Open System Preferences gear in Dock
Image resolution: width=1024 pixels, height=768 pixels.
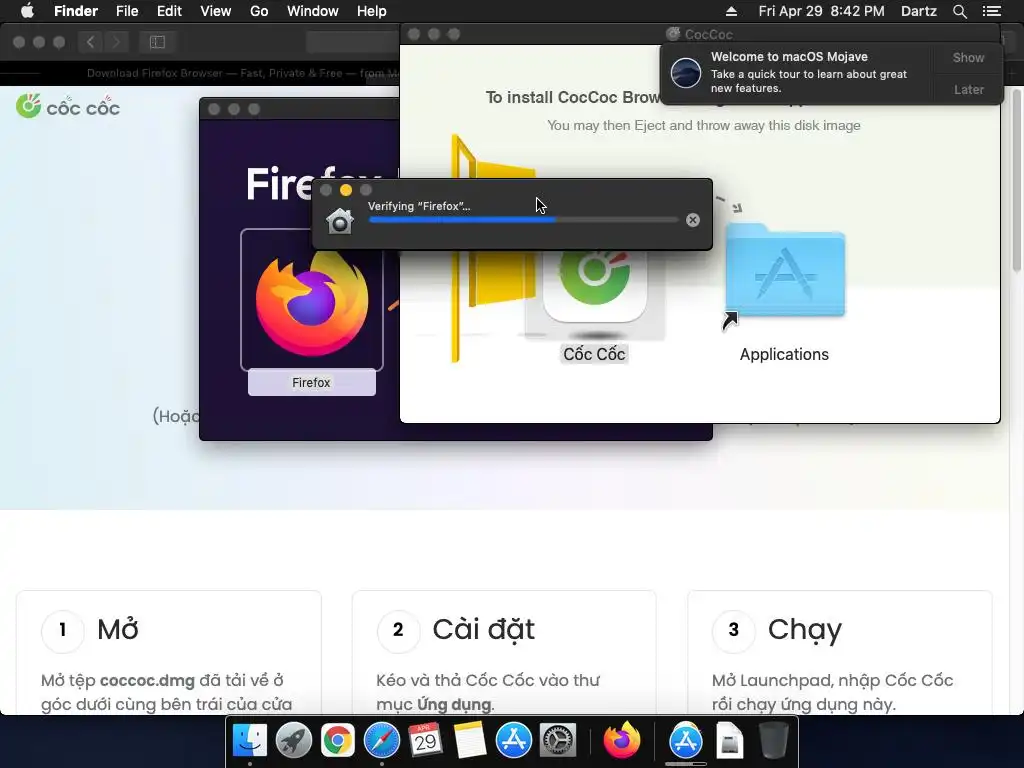point(557,741)
